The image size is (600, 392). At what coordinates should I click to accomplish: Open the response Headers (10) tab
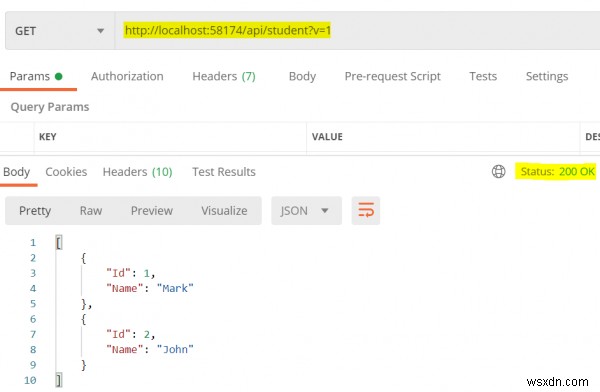(x=137, y=172)
